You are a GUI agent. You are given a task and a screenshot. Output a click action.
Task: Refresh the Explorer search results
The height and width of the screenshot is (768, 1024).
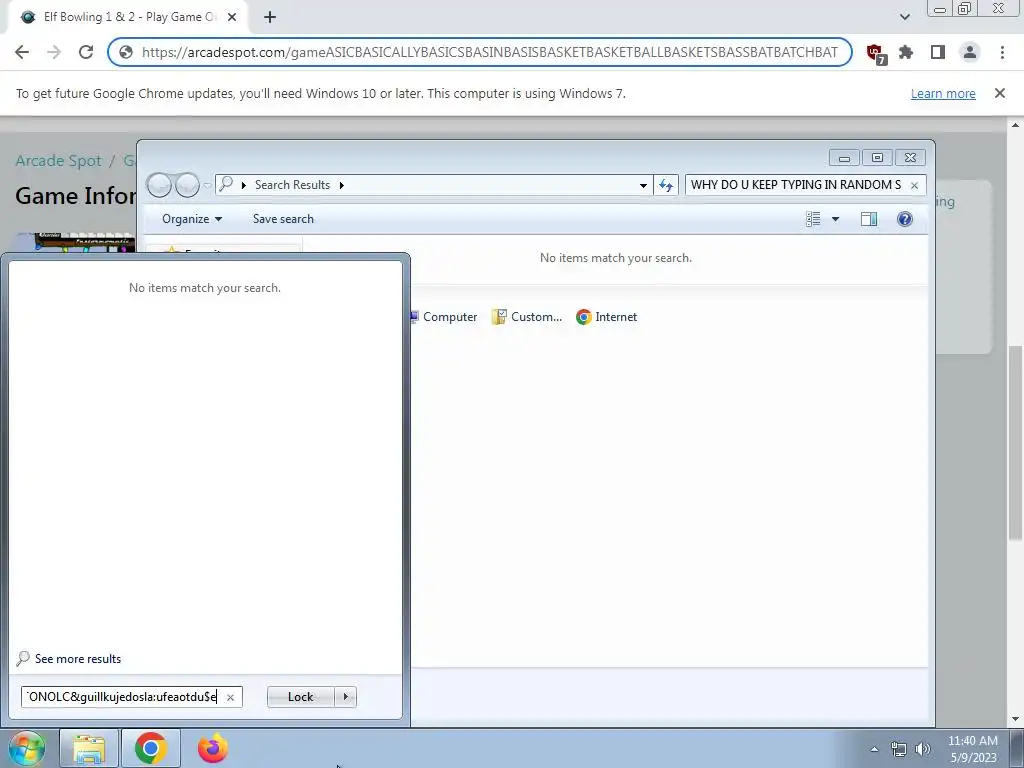pyautogui.click(x=666, y=185)
